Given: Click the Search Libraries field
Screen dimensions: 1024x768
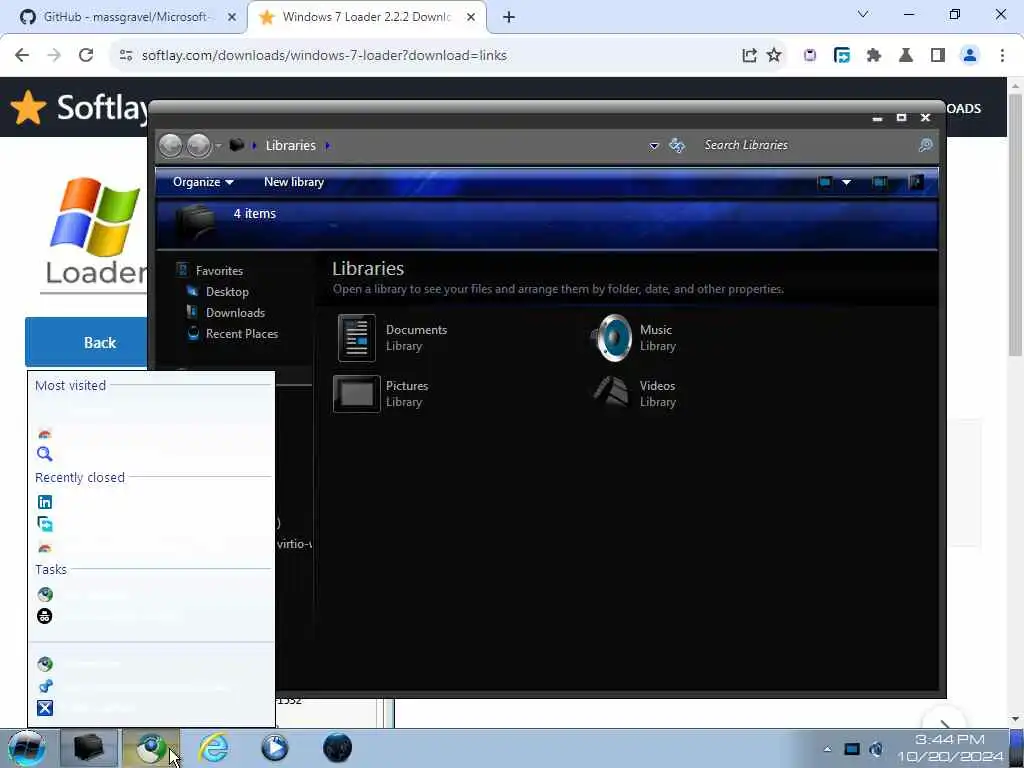Looking at the screenshot, I should [x=807, y=145].
